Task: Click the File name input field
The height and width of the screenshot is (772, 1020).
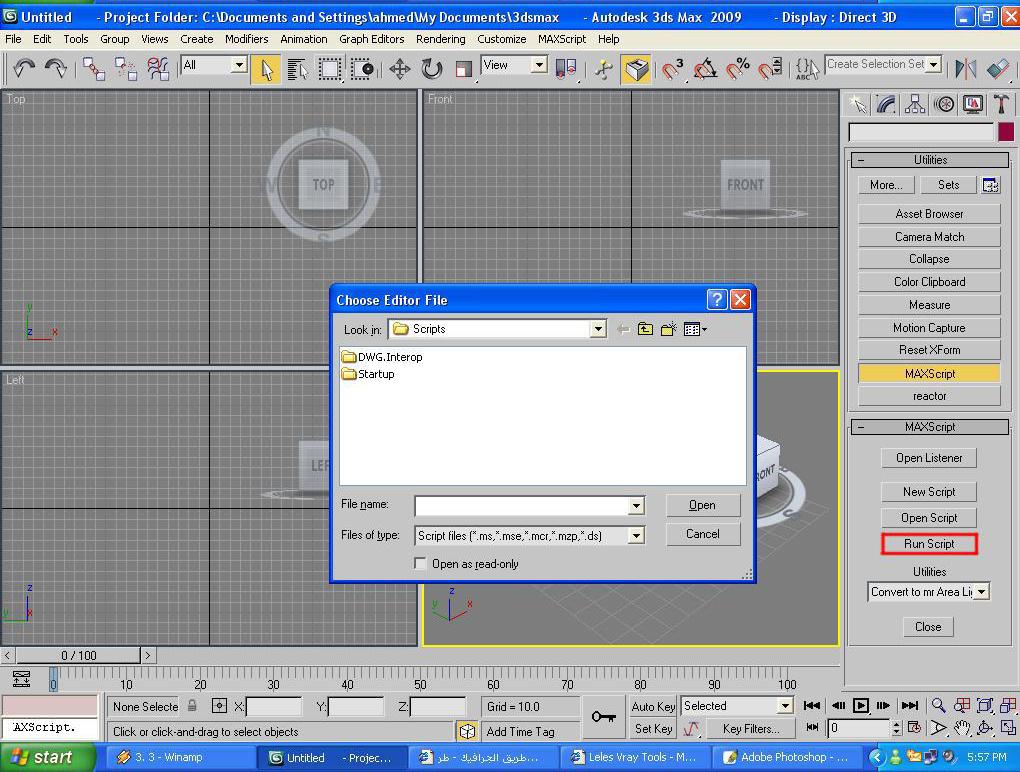Action: coord(522,505)
